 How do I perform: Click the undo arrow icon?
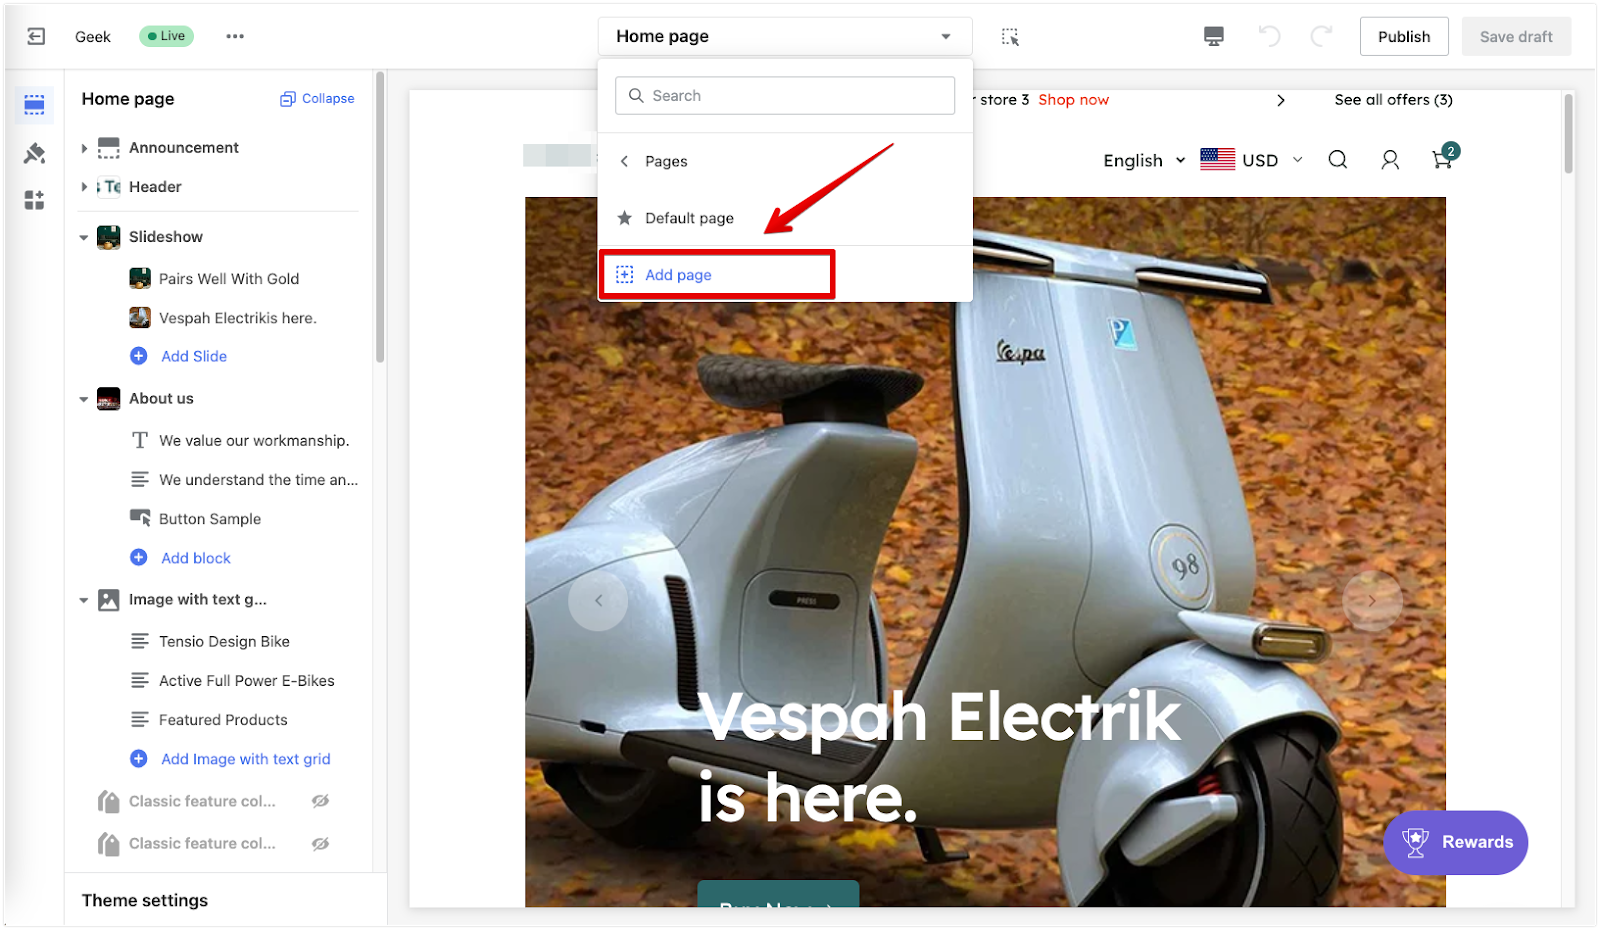coord(1269,37)
